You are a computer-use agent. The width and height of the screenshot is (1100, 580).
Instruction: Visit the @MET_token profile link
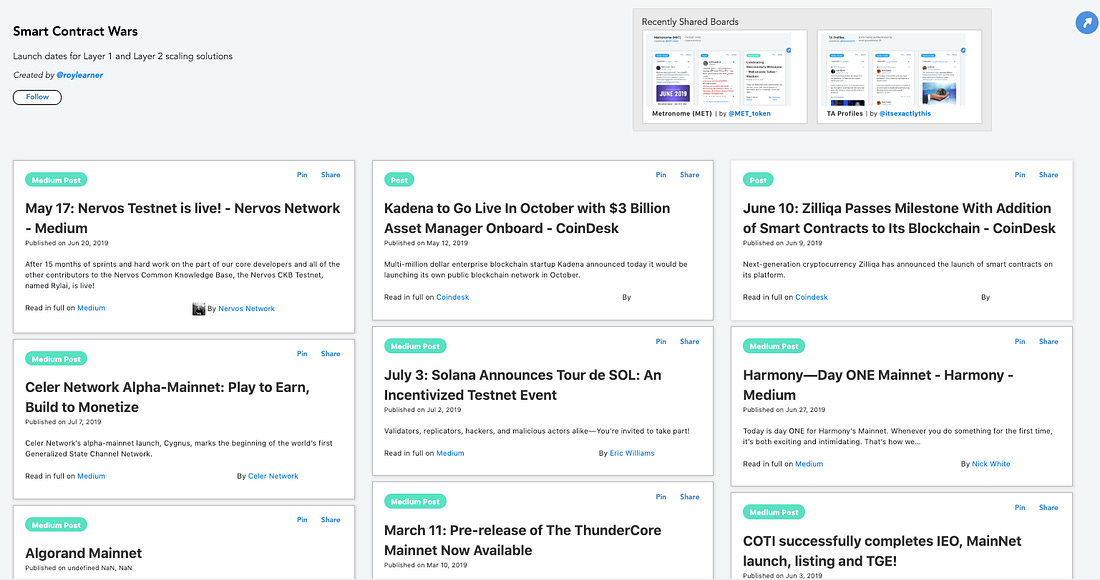click(749, 114)
